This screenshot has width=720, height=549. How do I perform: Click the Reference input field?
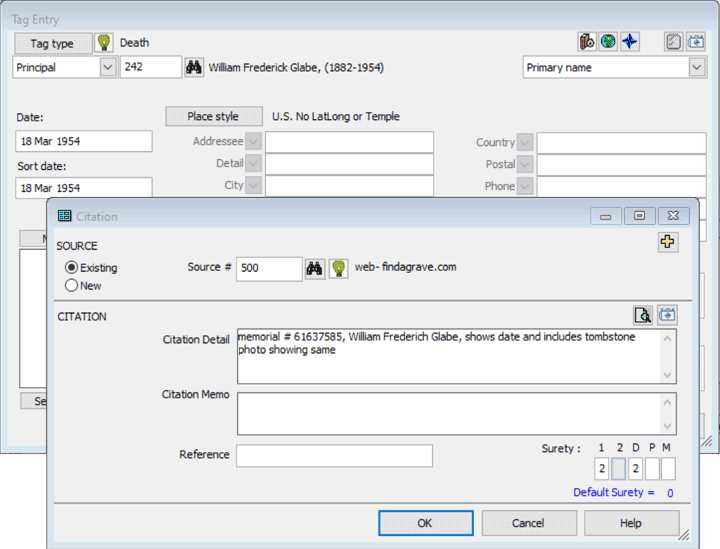(x=334, y=456)
